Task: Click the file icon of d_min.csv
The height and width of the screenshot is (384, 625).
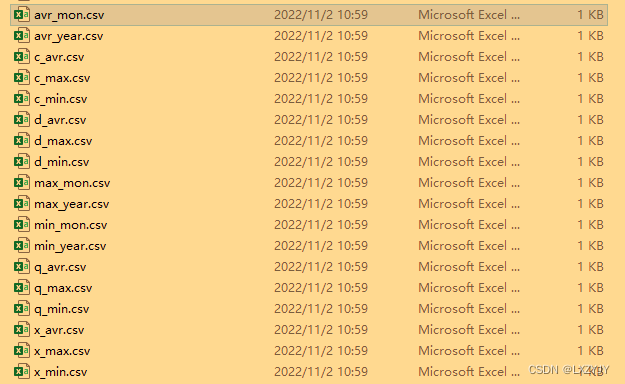Action: click(x=22, y=162)
